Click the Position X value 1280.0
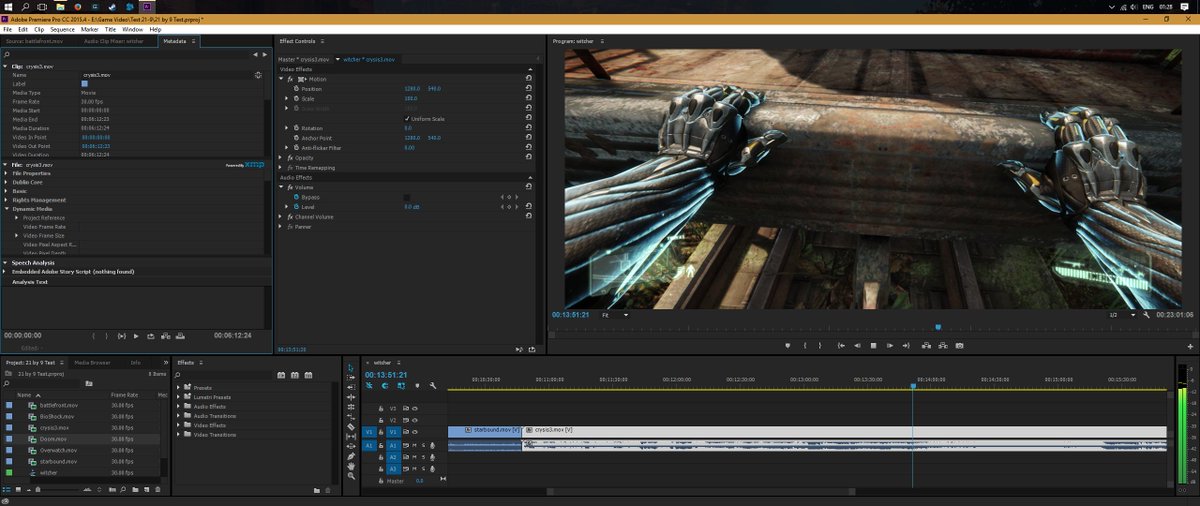 click(x=411, y=89)
